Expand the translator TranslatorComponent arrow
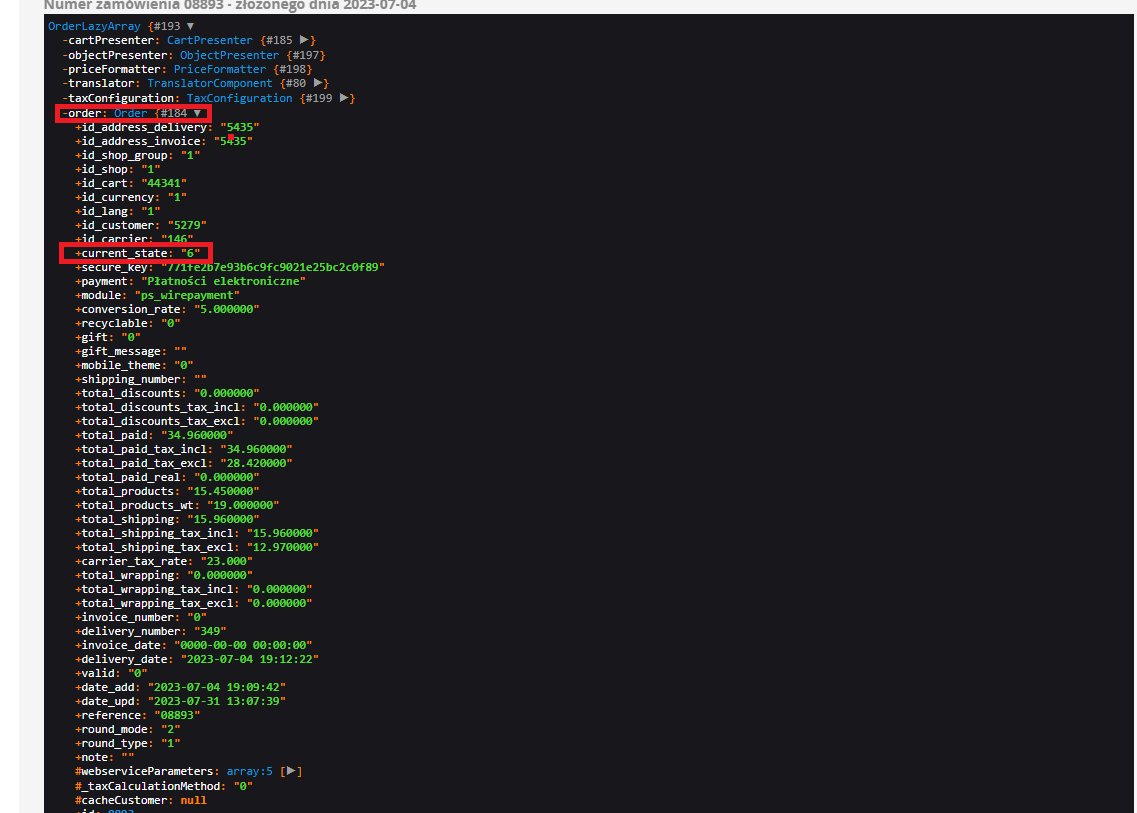Viewport: 1137px width, 813px height. (x=318, y=83)
